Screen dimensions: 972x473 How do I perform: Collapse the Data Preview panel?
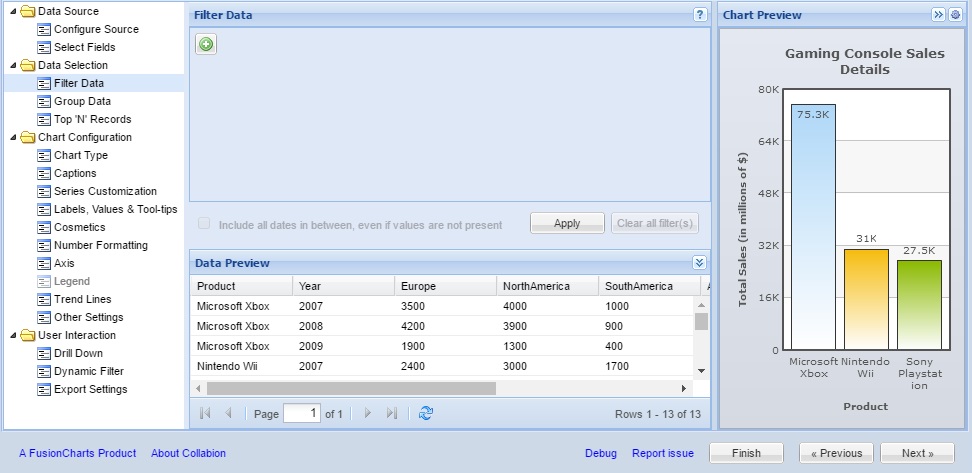[x=699, y=263]
